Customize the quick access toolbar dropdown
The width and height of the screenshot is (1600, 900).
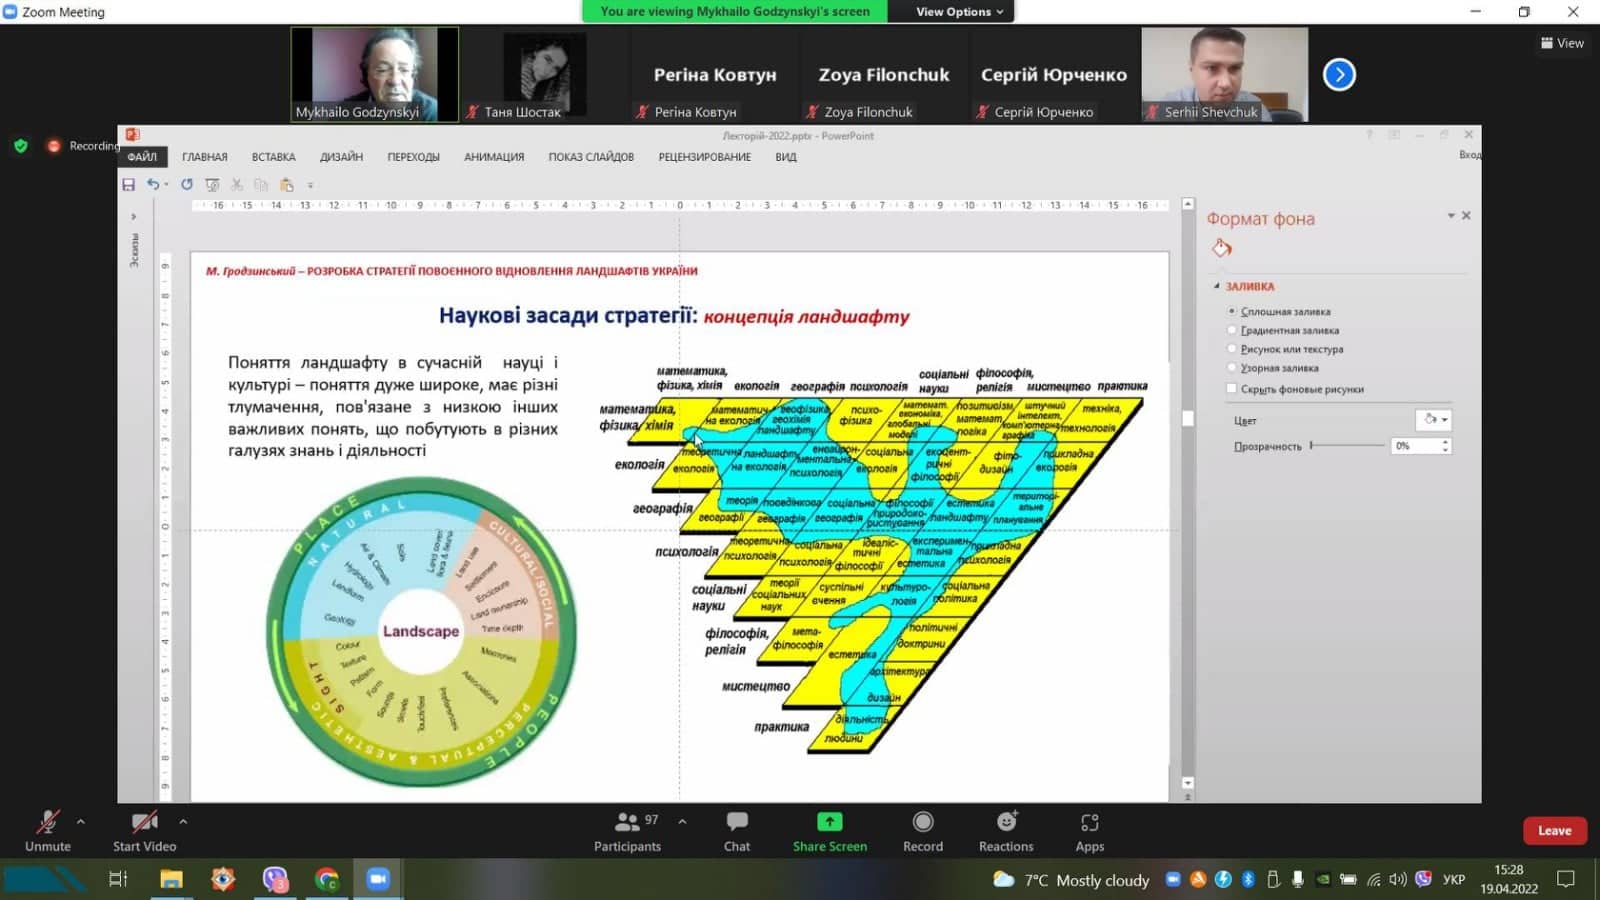pos(310,185)
